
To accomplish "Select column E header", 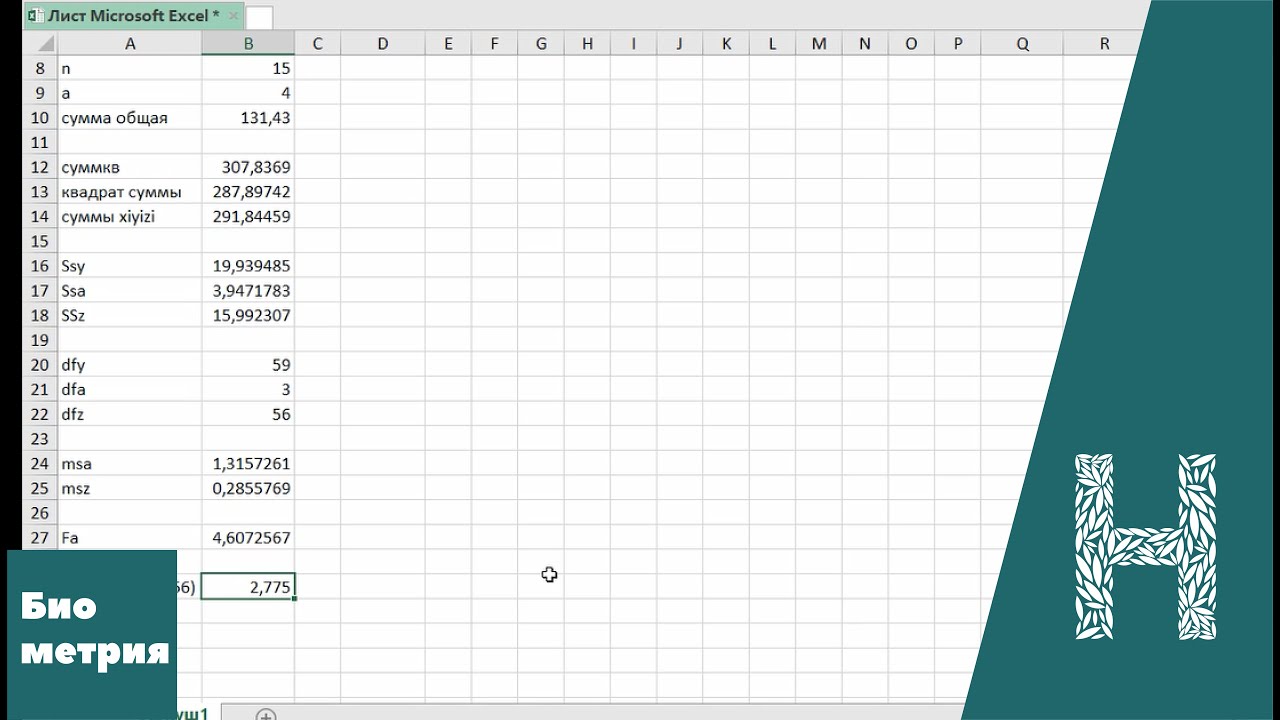I will coord(448,44).
